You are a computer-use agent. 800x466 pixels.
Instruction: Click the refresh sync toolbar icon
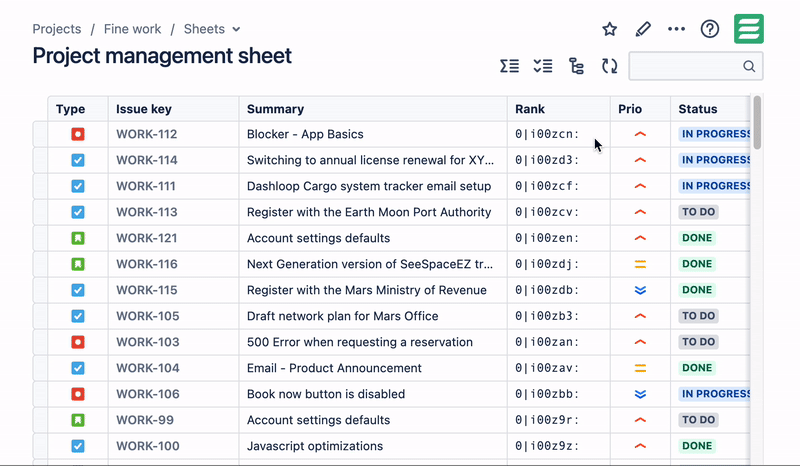tap(609, 66)
